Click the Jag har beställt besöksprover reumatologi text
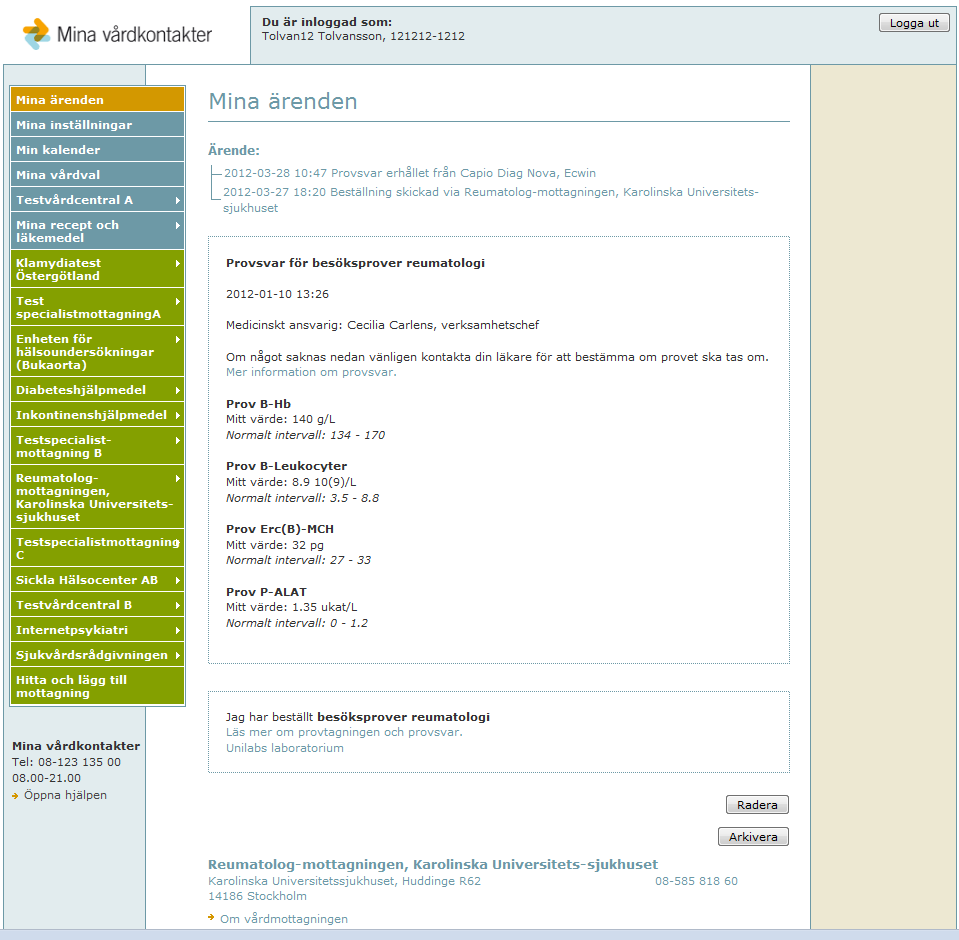The height and width of the screenshot is (940, 959). tap(358, 717)
